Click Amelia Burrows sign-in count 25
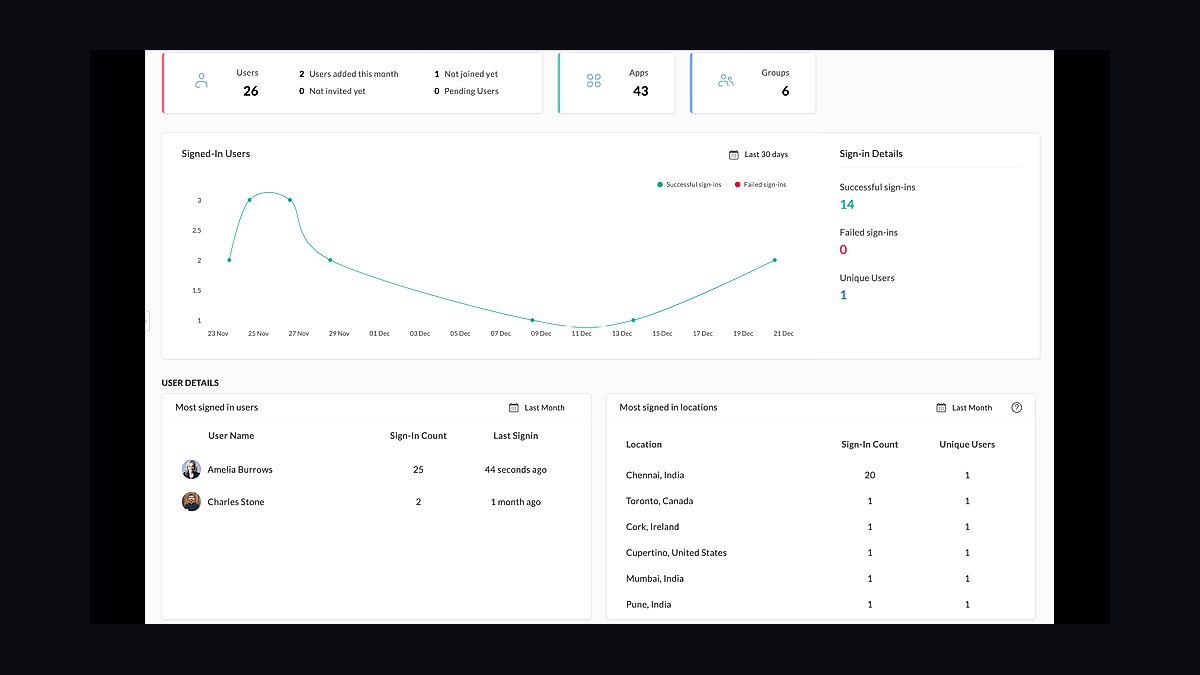 pyautogui.click(x=418, y=470)
